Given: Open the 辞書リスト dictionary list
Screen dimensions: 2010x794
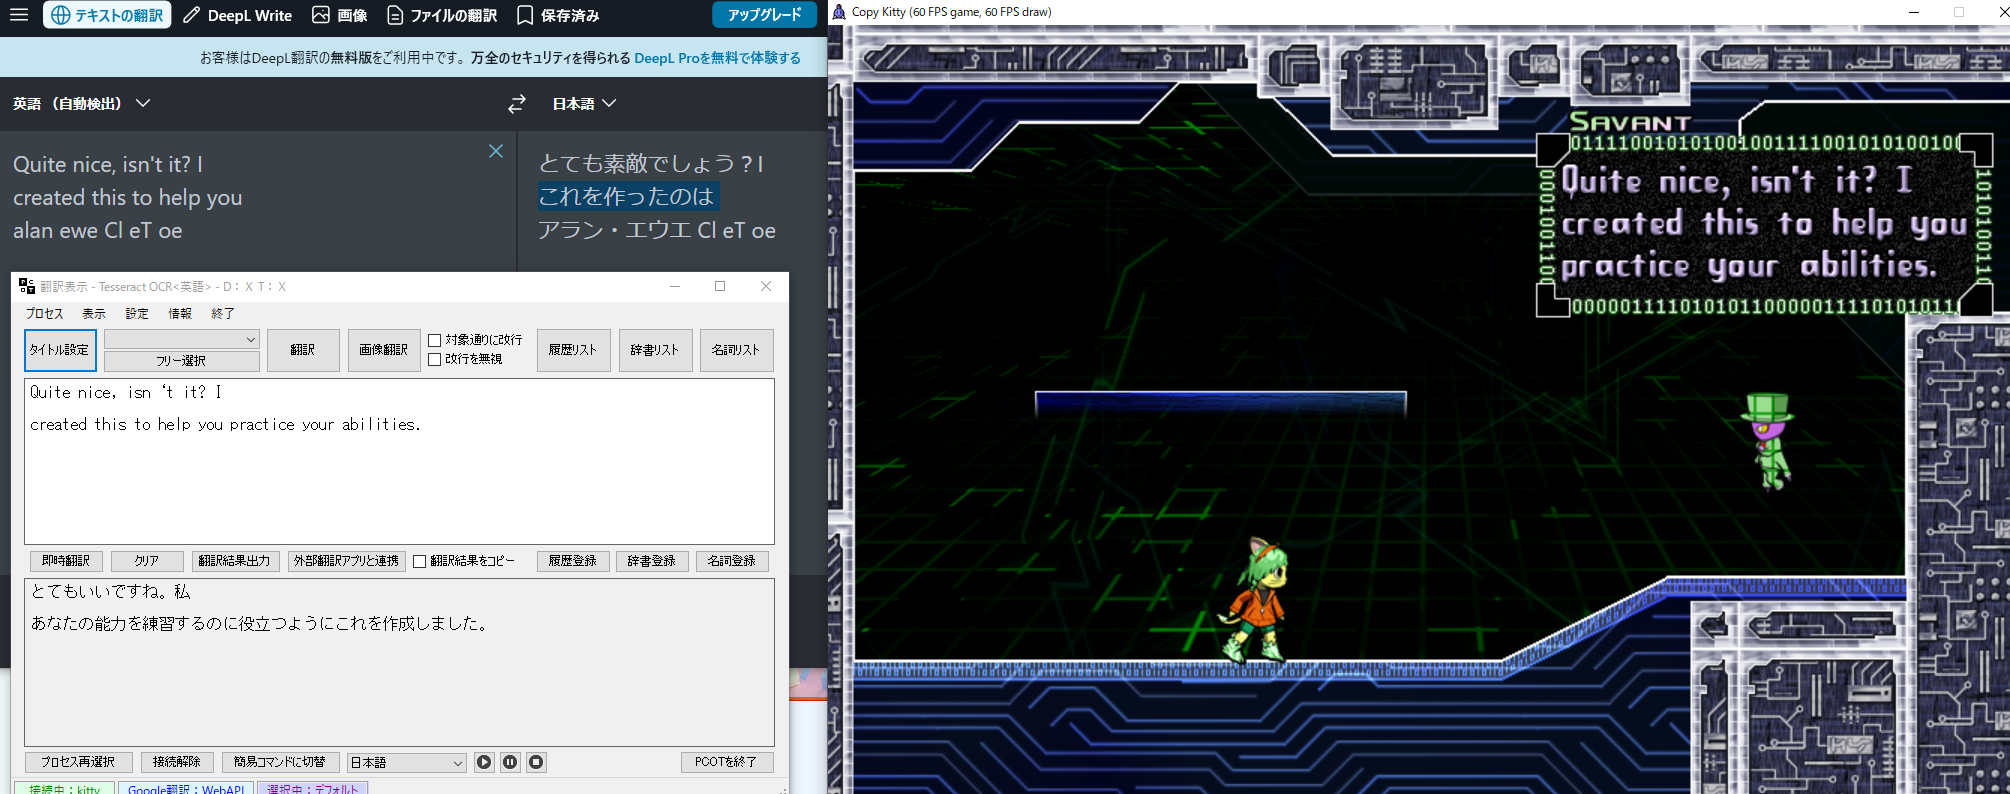Looking at the screenshot, I should 655,350.
